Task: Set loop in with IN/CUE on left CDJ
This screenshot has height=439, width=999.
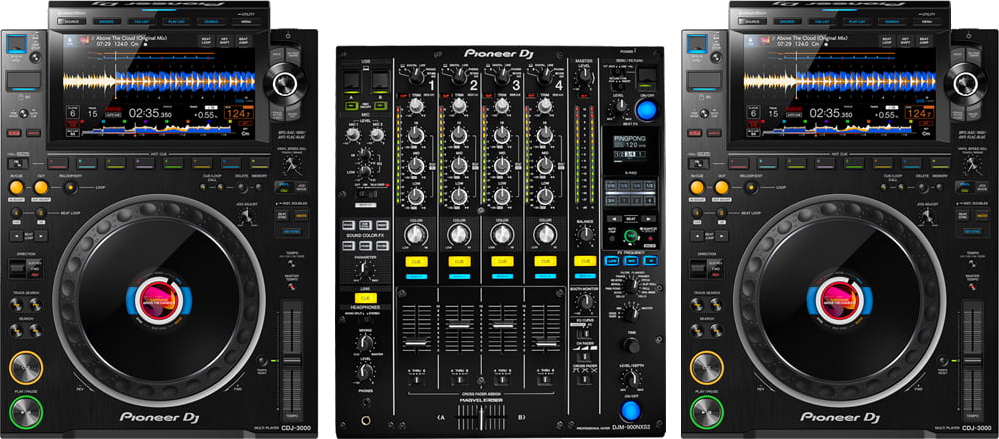Action: point(16,187)
